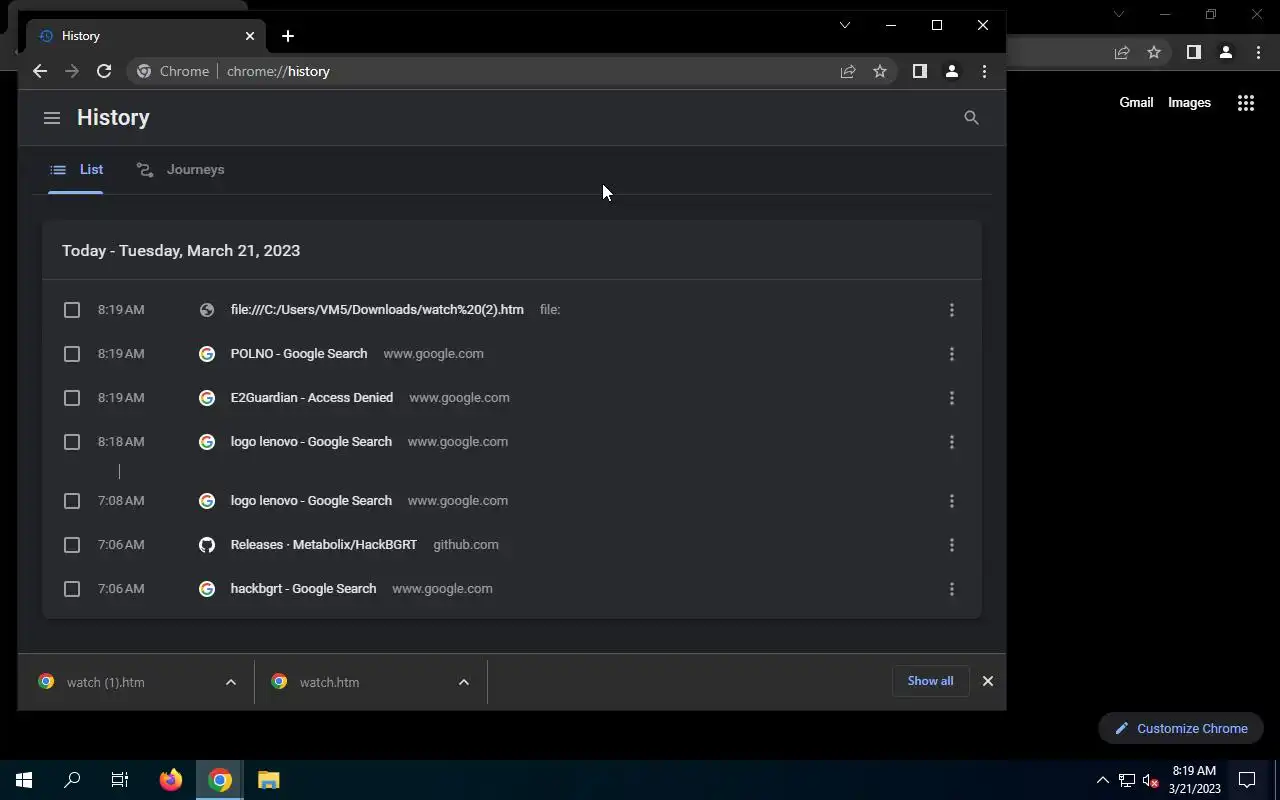This screenshot has height=800, width=1280.
Task: Switch to the Journeys tab
Action: pos(180,170)
